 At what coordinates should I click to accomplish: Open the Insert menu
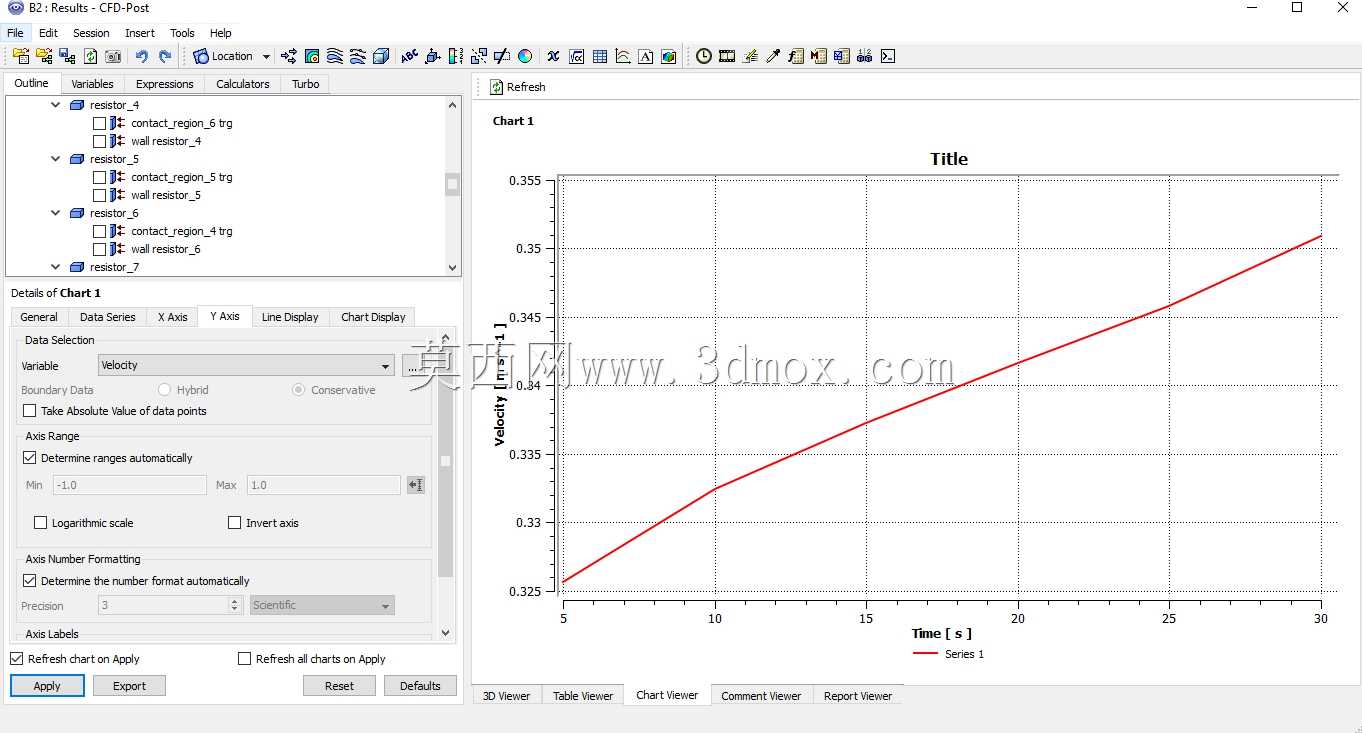140,33
